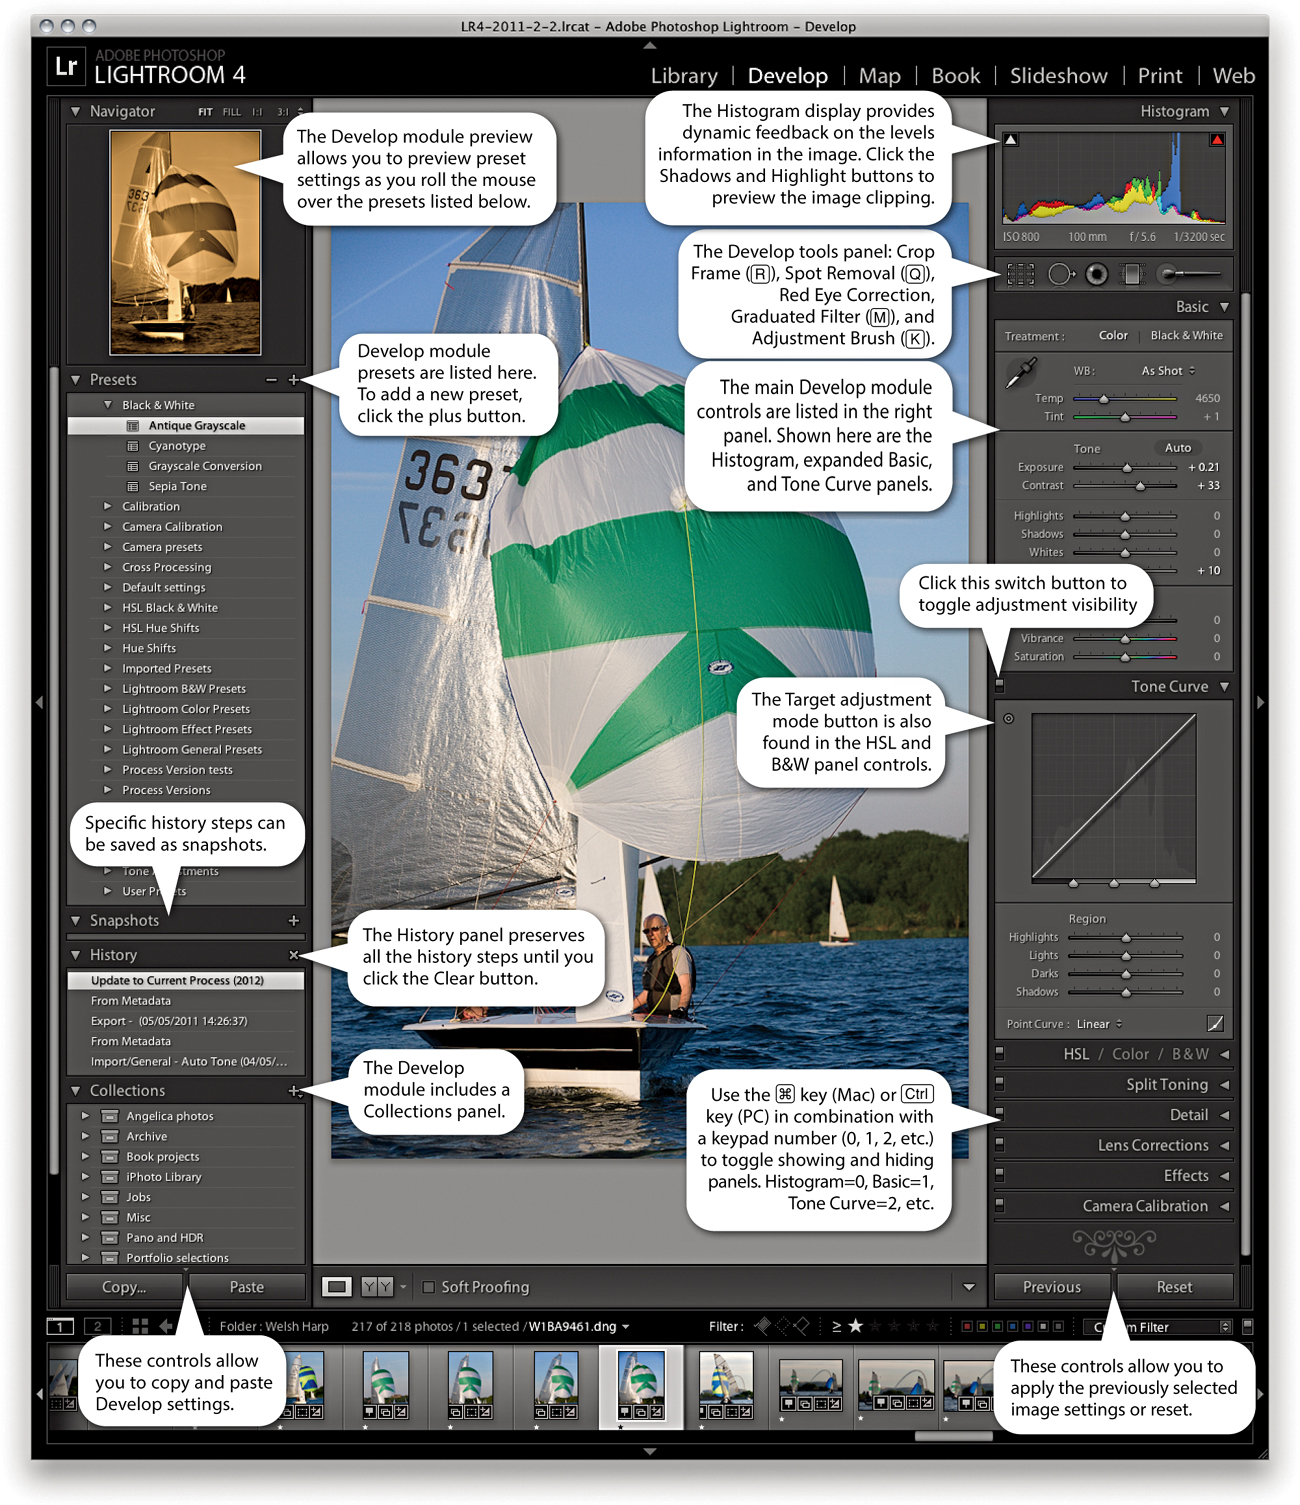Open the Slideshow module

tap(1058, 76)
